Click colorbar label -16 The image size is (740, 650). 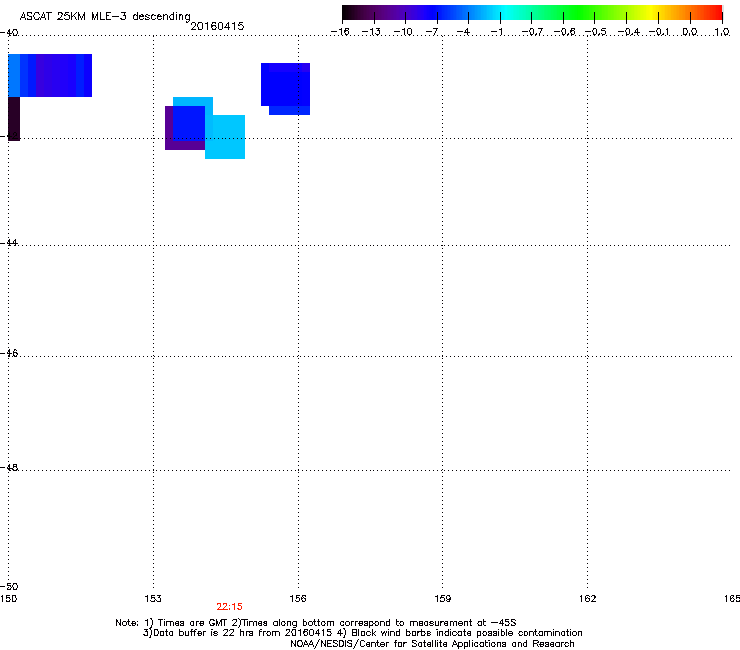coord(340,32)
